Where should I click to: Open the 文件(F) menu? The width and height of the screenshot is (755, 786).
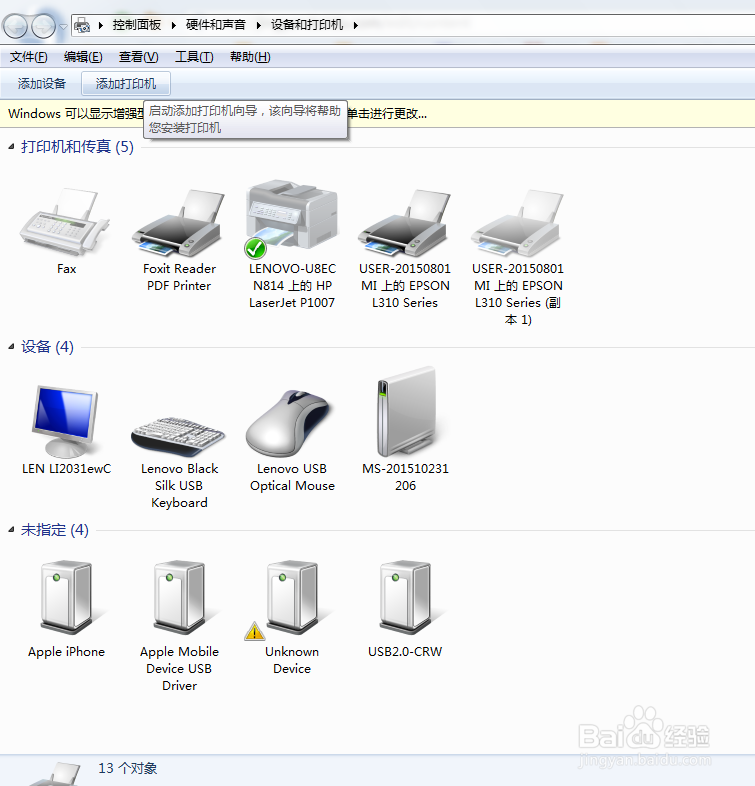29,57
